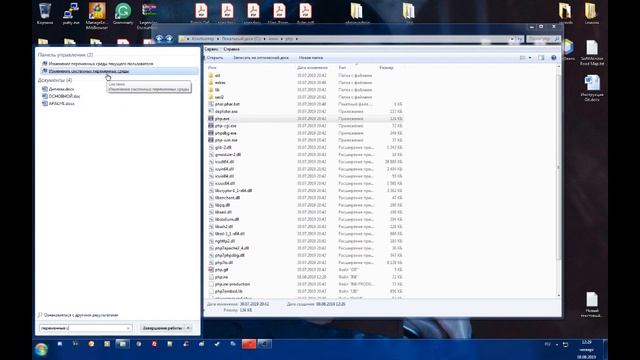Click the Открыть toolbar button

tap(215, 58)
